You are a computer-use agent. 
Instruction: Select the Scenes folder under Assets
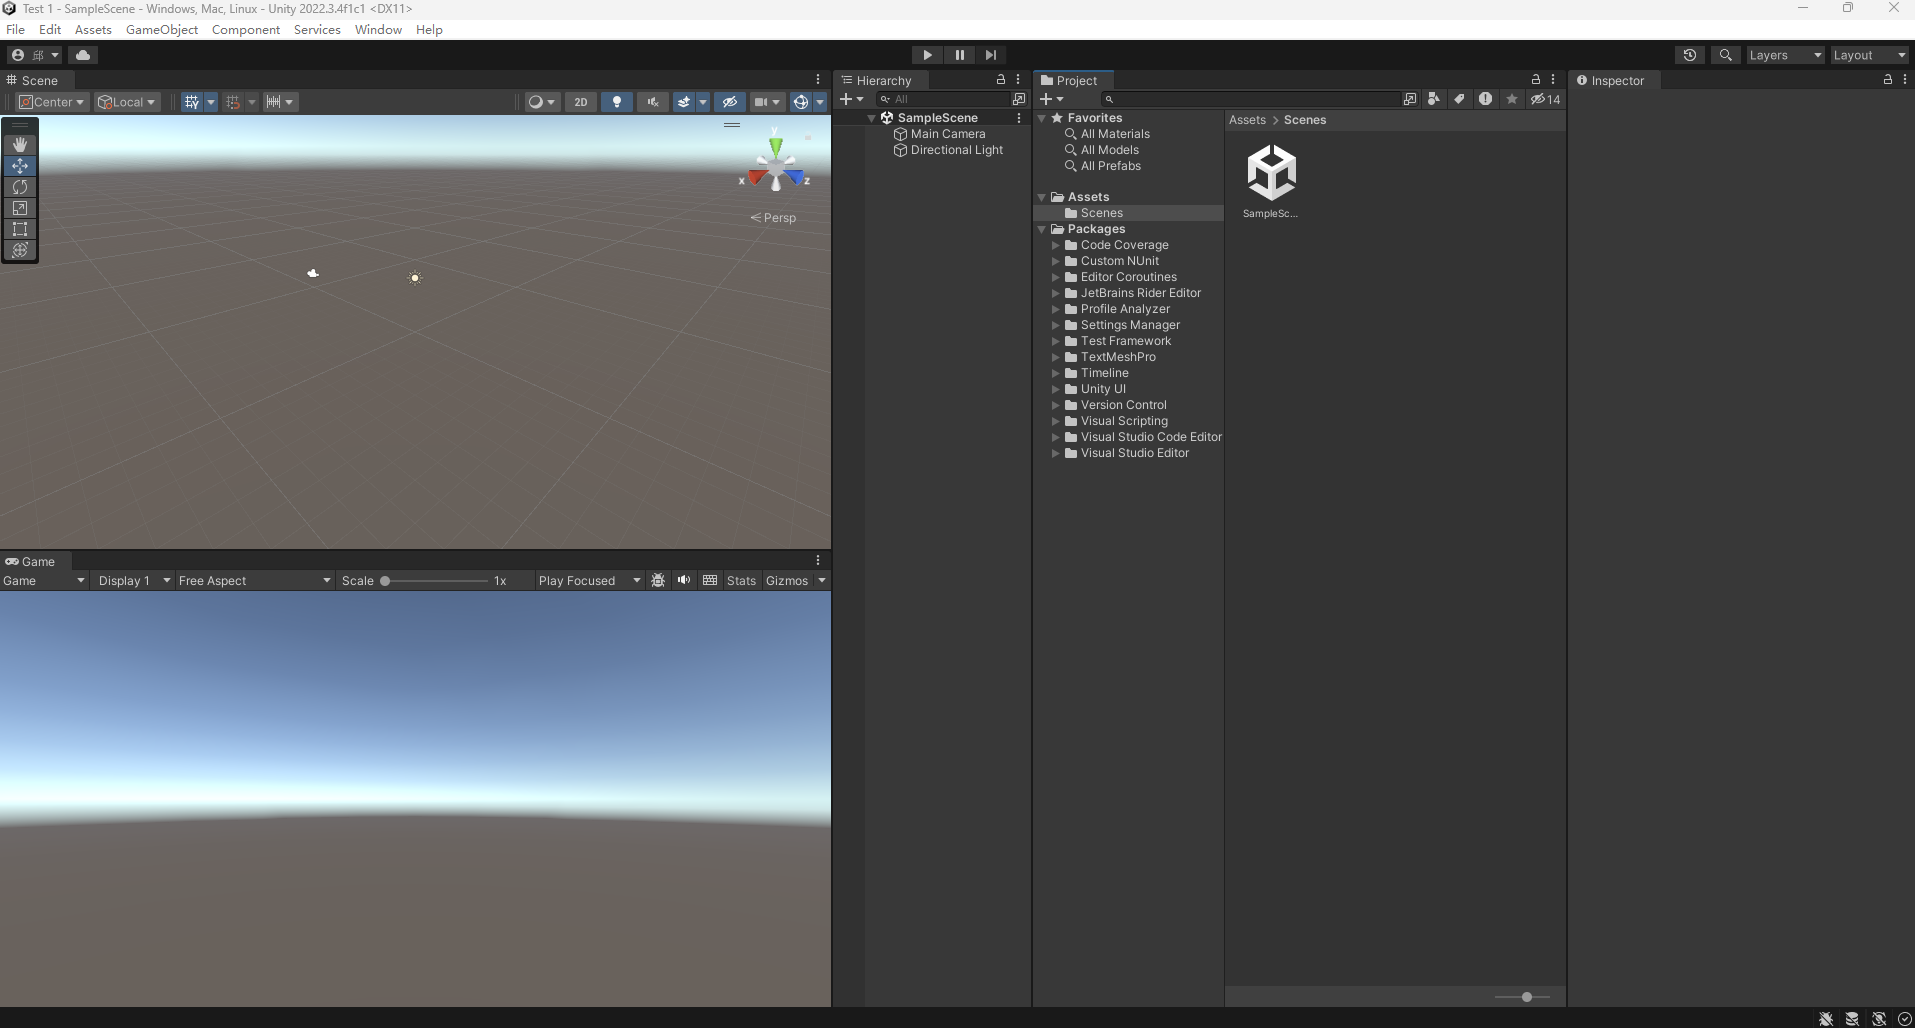tap(1128, 213)
